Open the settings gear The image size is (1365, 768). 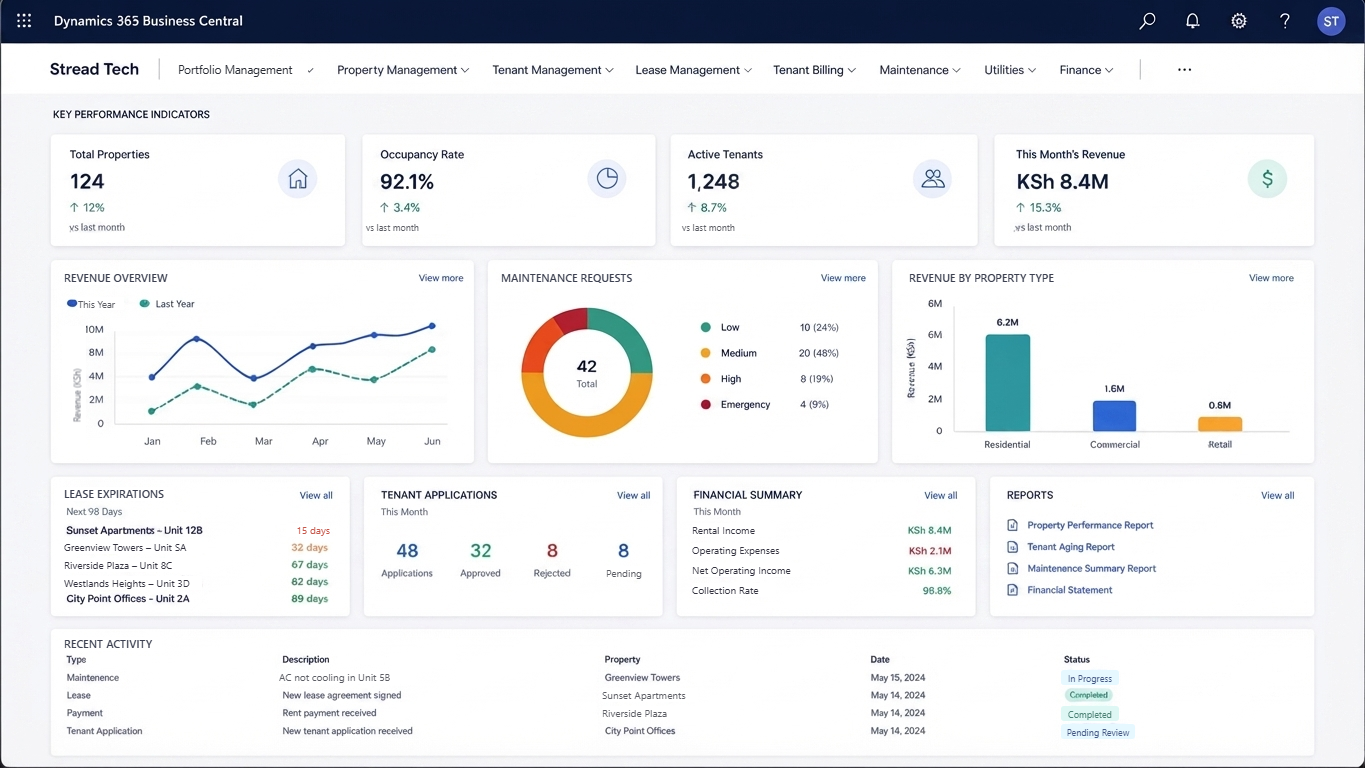coord(1239,21)
